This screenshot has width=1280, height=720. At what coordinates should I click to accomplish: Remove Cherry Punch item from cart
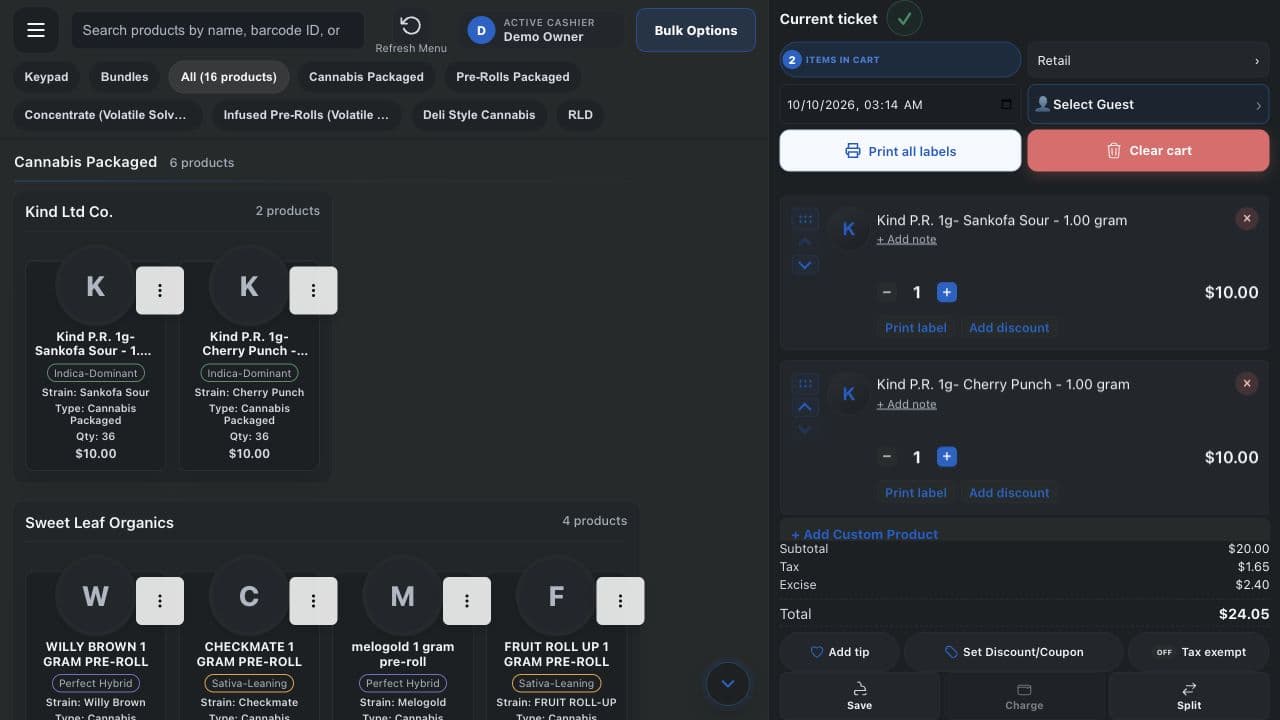click(x=1246, y=383)
